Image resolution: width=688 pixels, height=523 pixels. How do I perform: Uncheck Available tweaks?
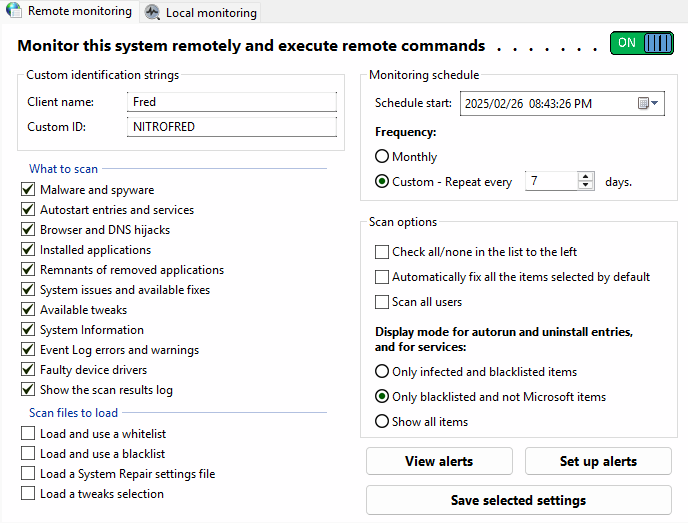click(28, 310)
